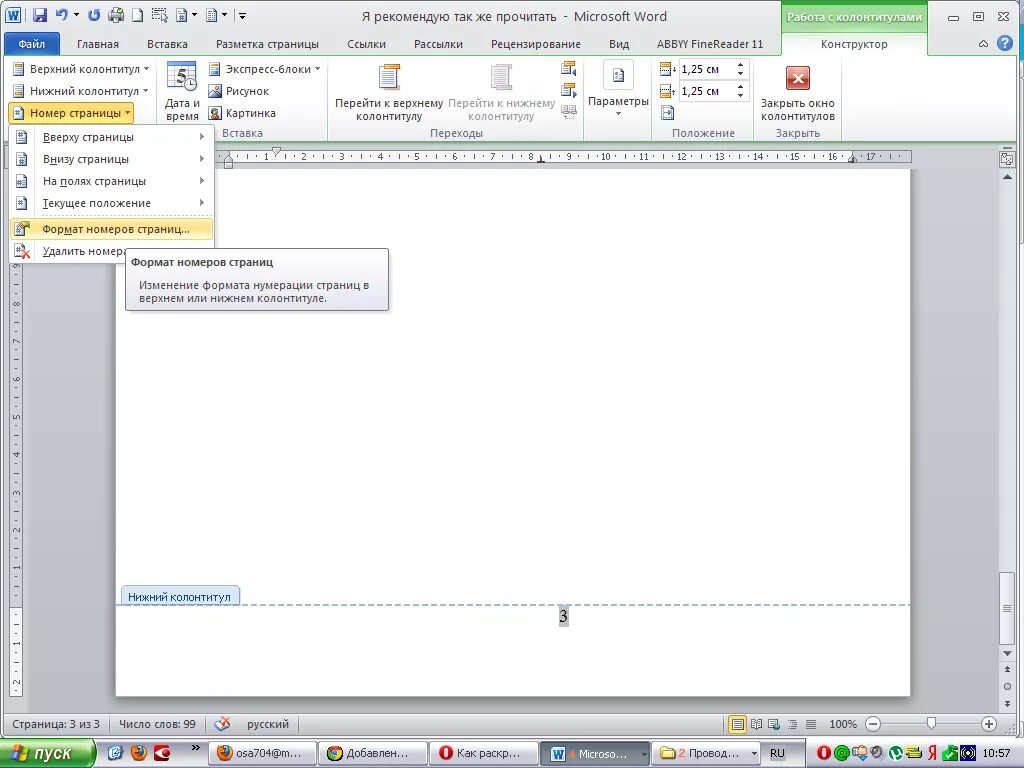Toggle the ruler button above scrollbar

[x=1007, y=159]
